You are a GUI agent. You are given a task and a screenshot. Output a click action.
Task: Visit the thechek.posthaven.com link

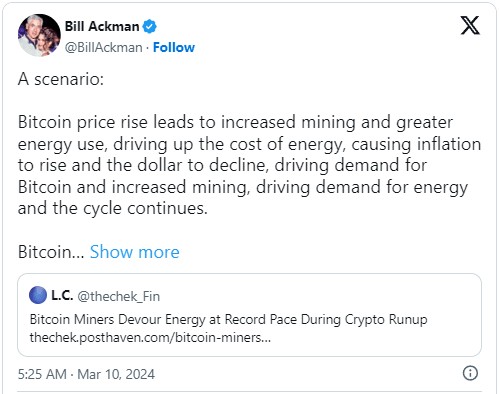click(150, 338)
